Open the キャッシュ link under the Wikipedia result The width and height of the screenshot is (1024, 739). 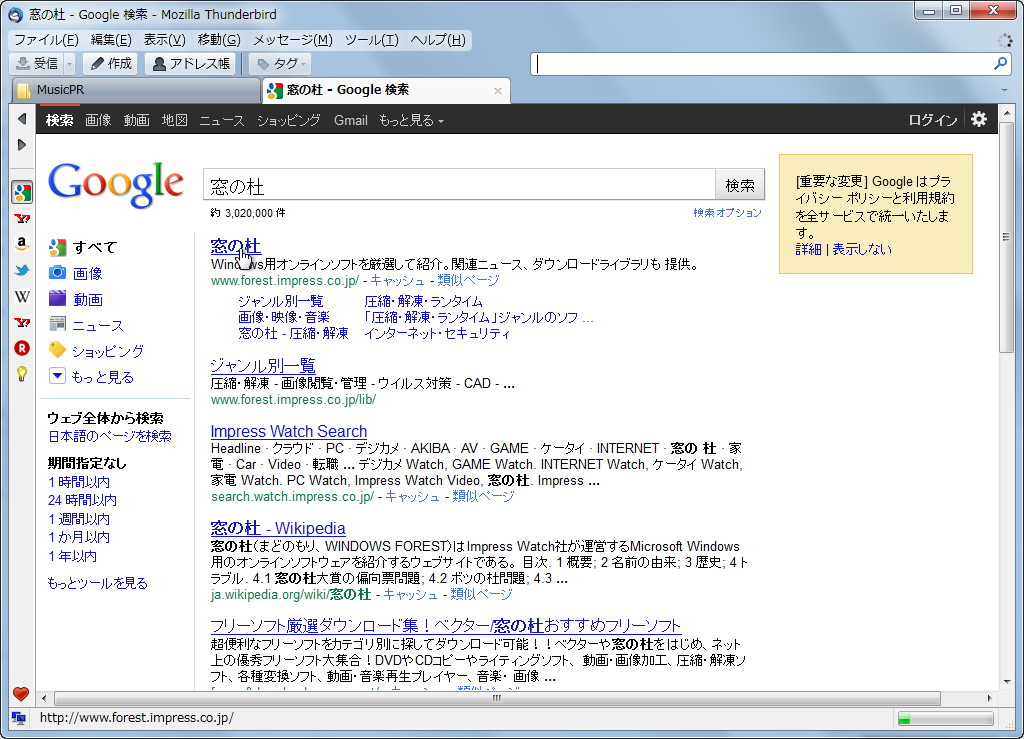pos(410,594)
